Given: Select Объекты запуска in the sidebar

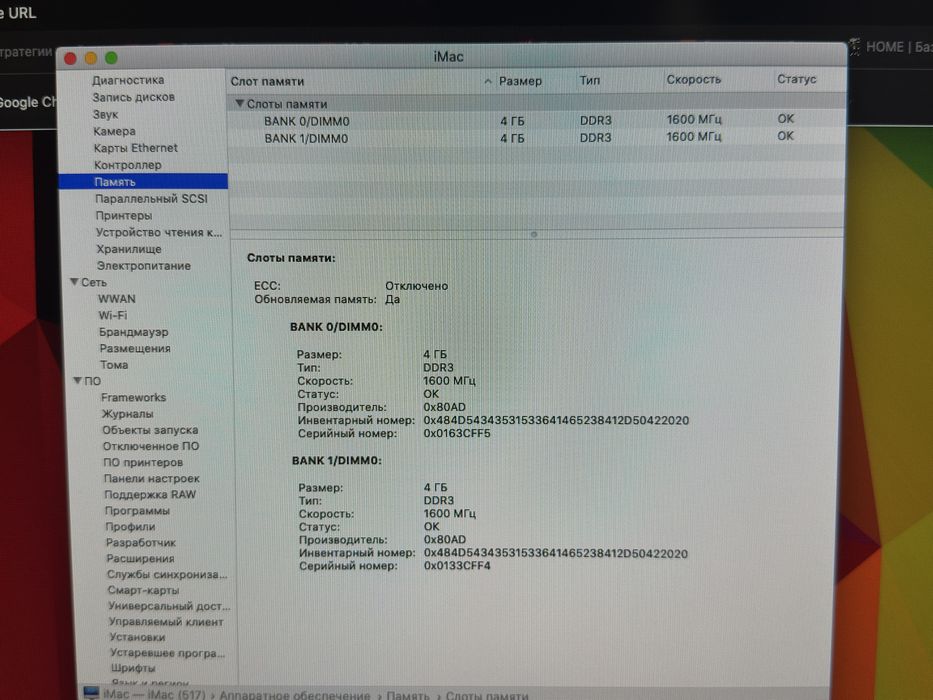Looking at the screenshot, I should tap(150, 430).
